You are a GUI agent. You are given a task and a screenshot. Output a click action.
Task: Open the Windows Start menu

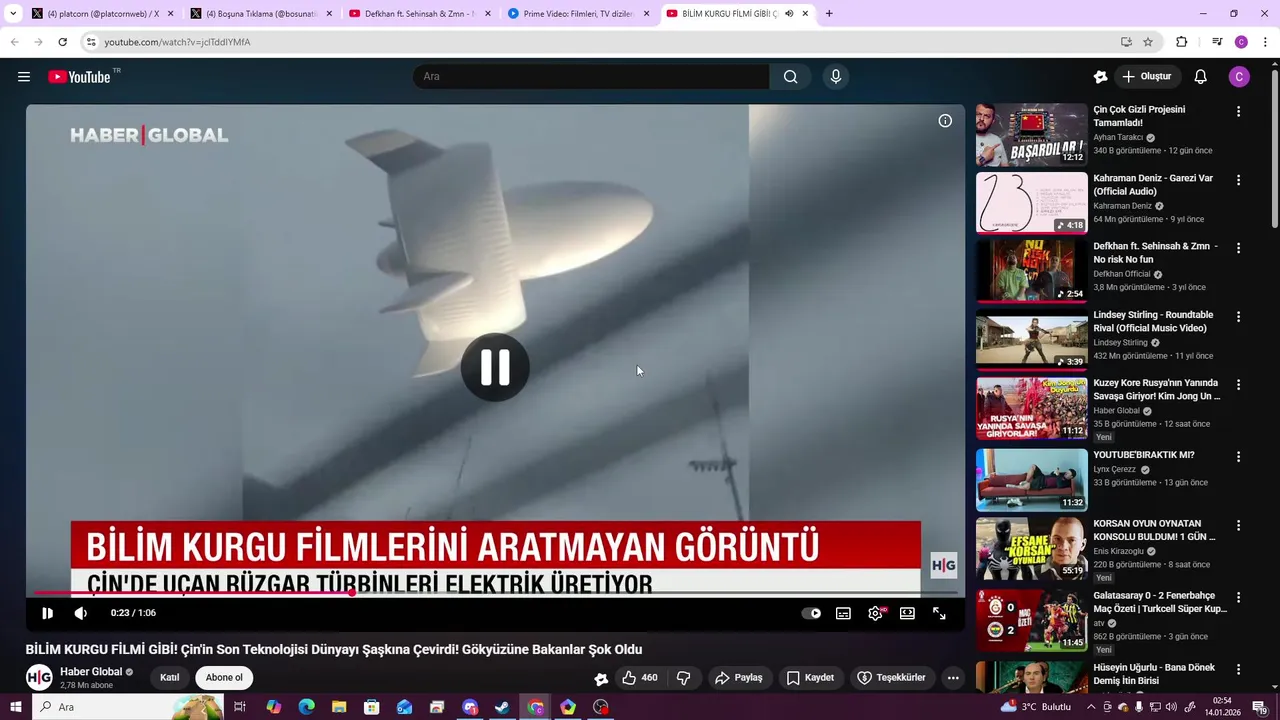coord(16,707)
